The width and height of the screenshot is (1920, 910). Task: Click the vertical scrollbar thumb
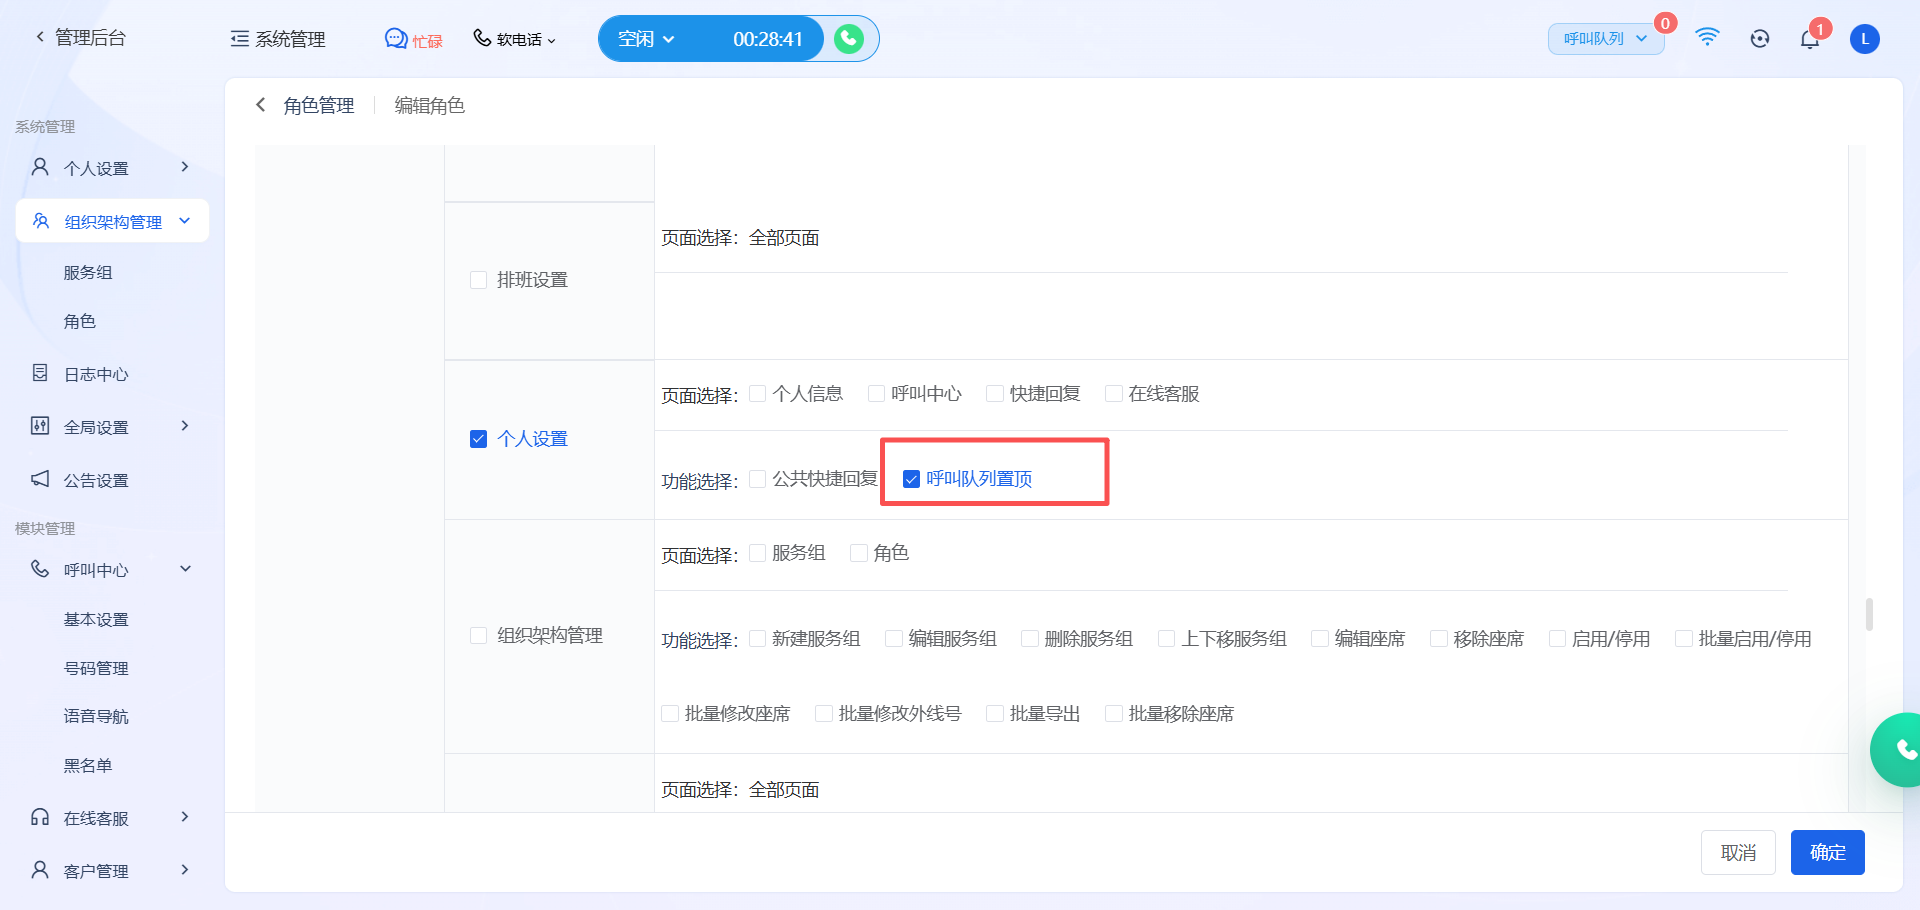tap(1869, 614)
